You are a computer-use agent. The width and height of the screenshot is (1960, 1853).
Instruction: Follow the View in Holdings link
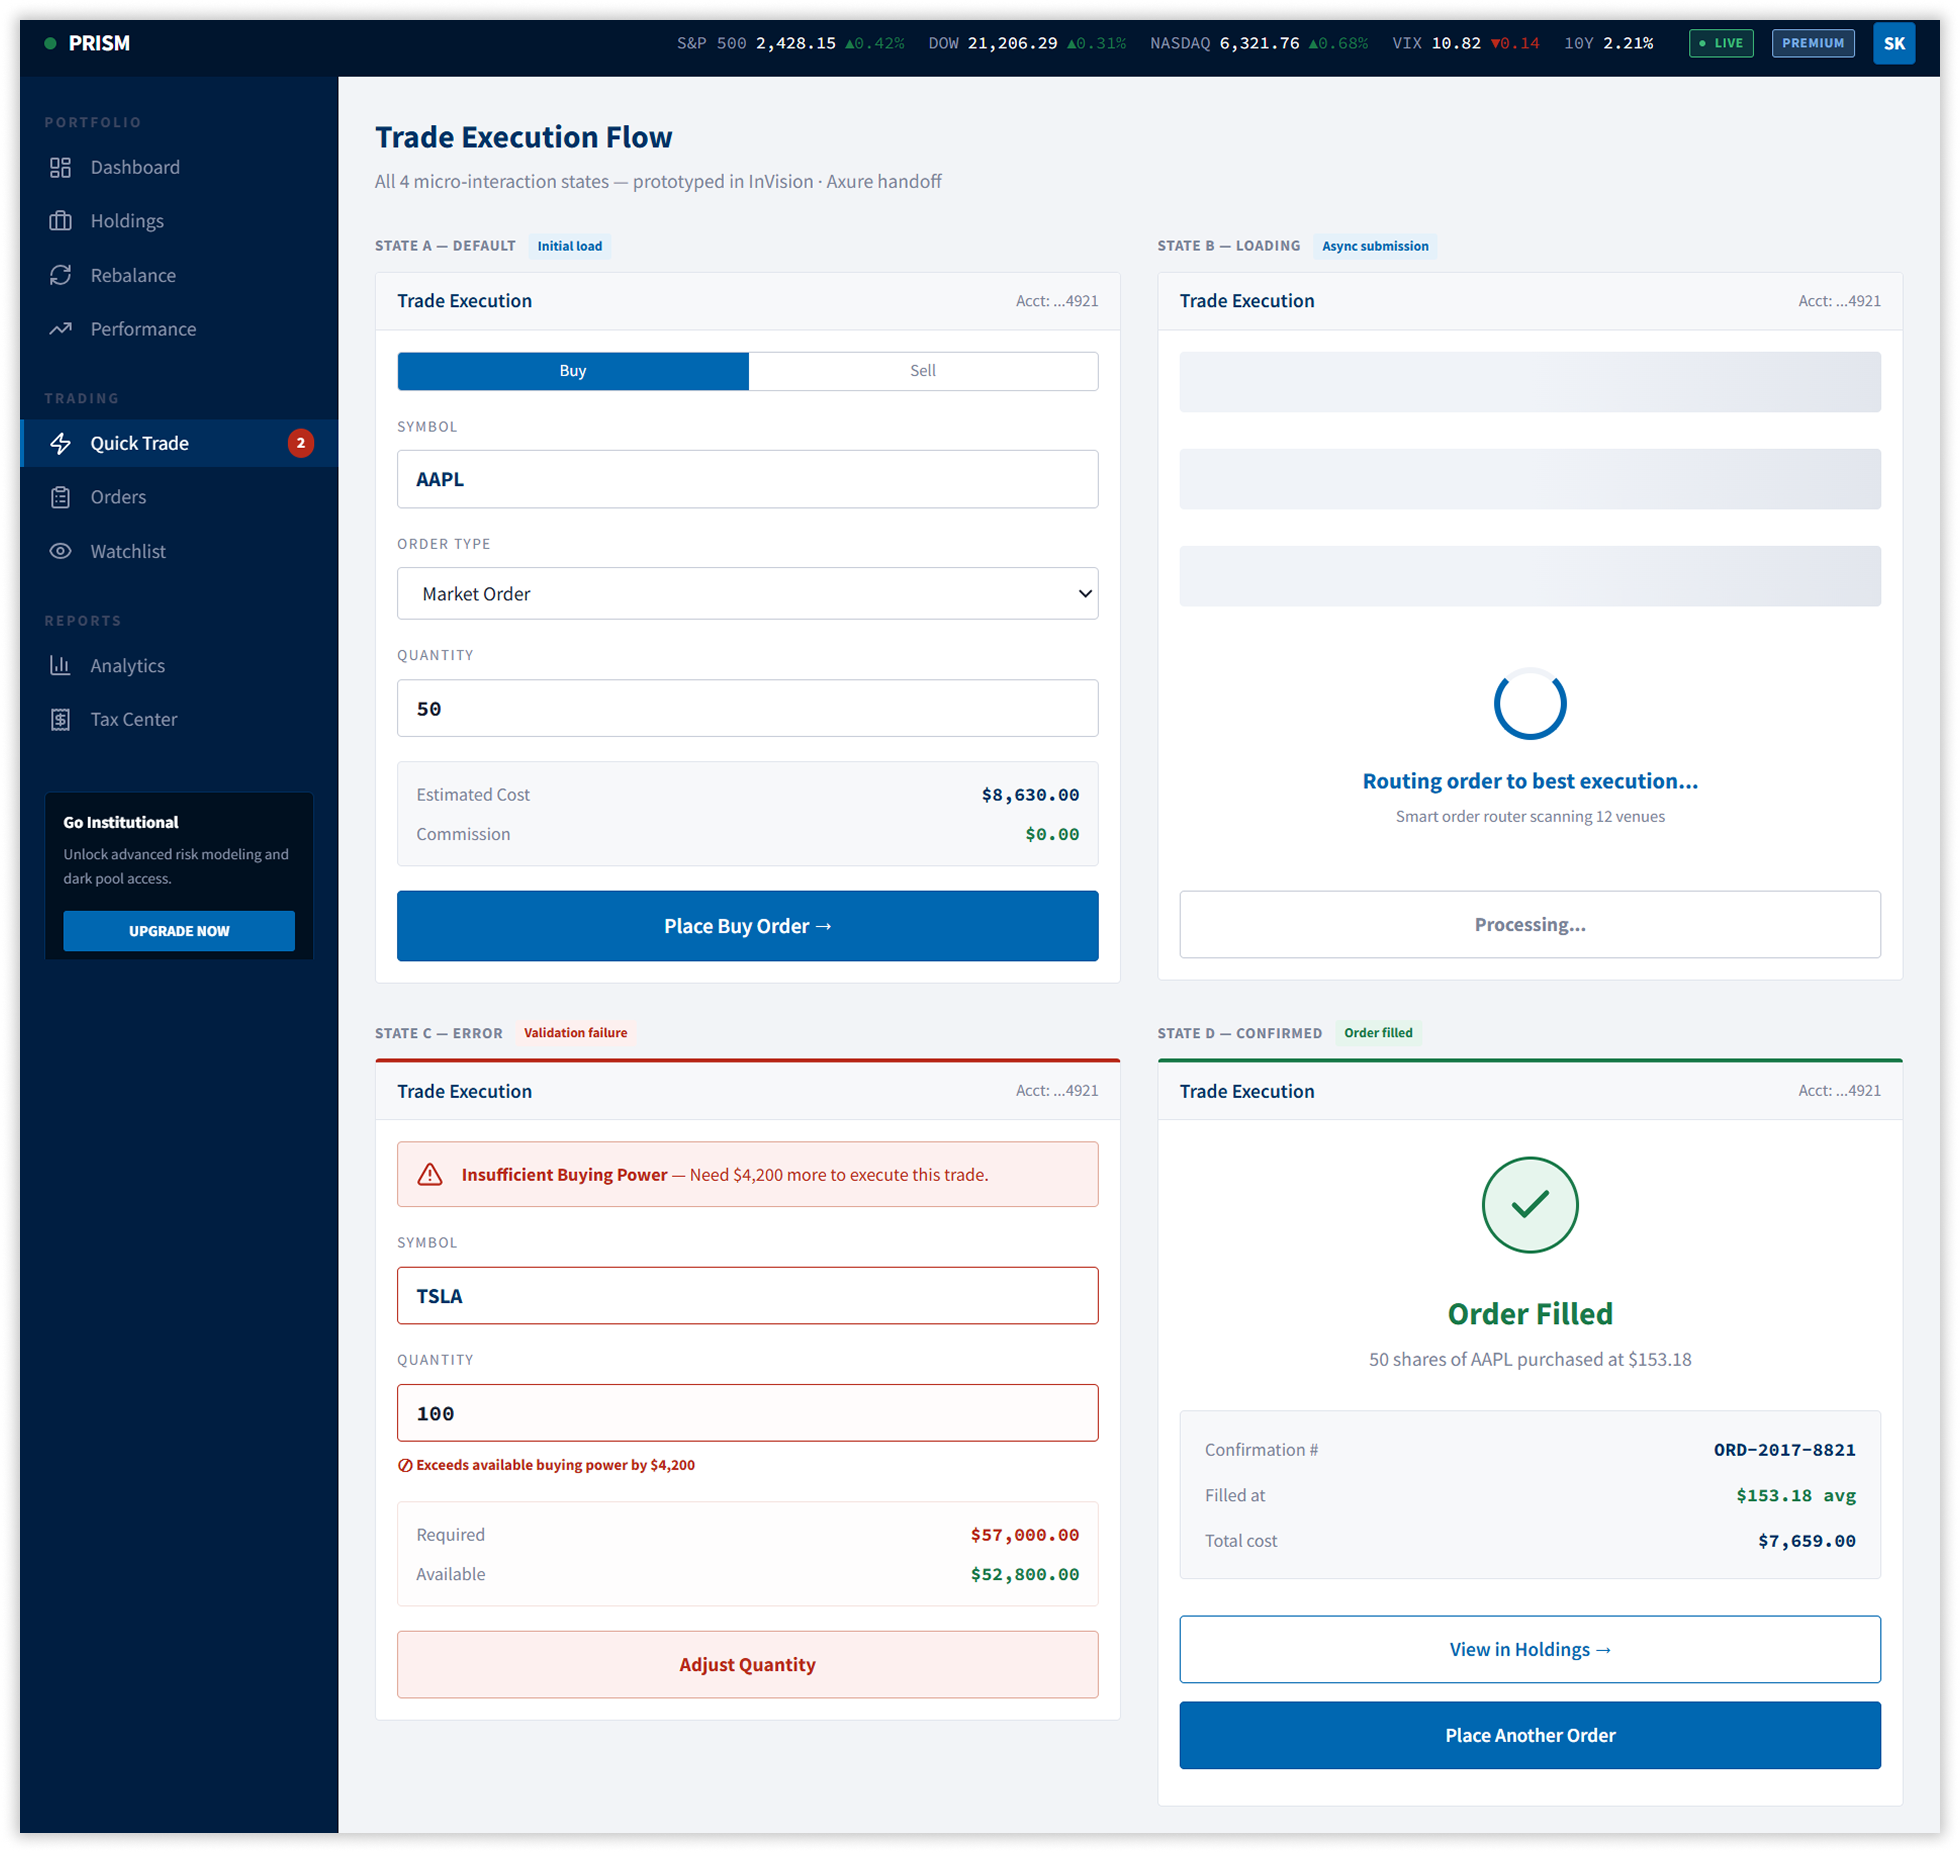(1529, 1649)
